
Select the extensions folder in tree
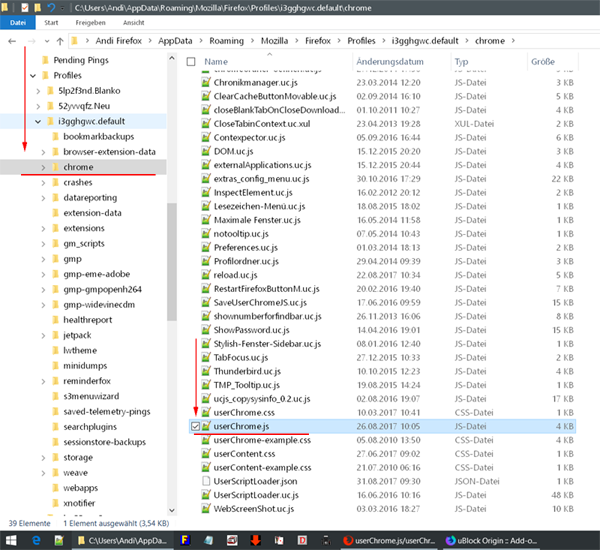[83, 228]
